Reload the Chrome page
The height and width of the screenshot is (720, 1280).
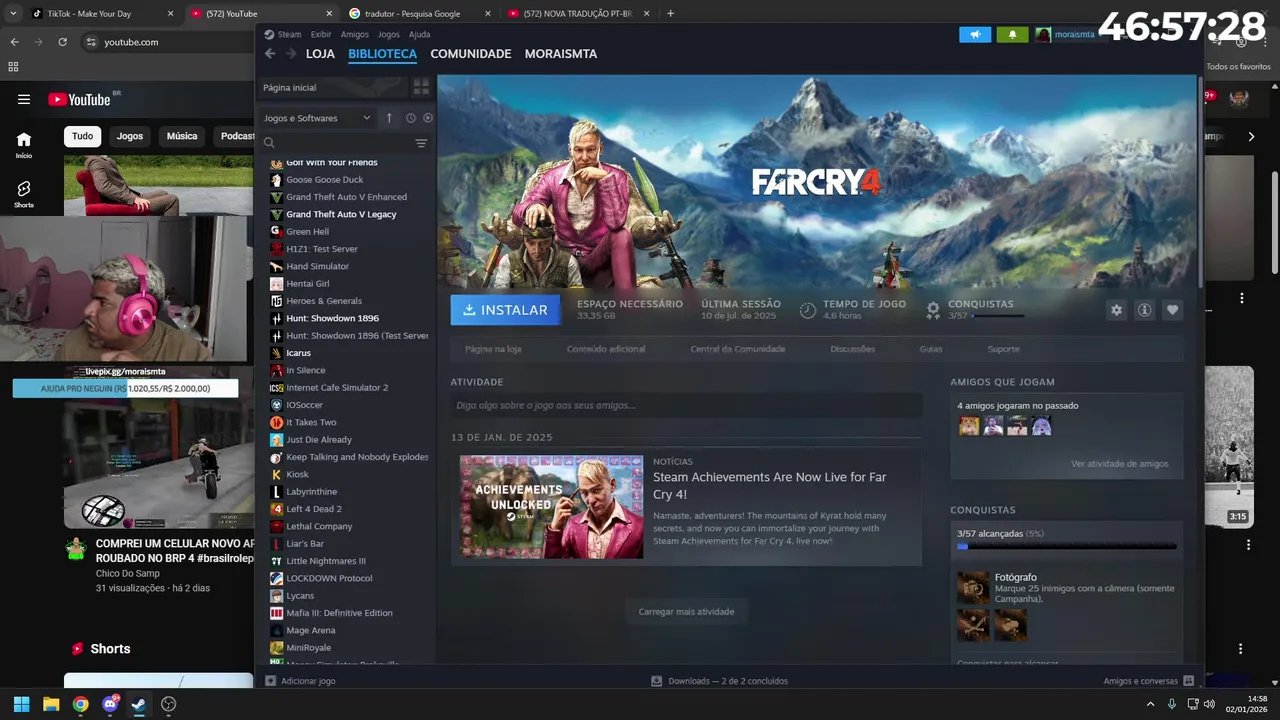pos(62,42)
